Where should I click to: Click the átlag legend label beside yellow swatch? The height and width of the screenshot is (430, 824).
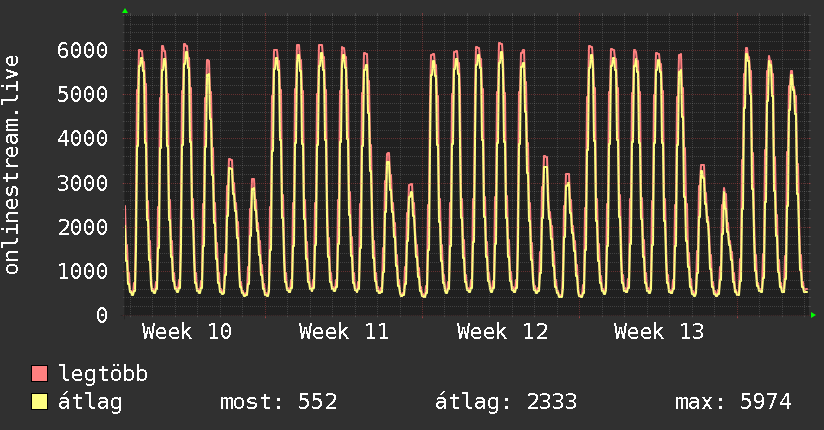[x=90, y=402]
